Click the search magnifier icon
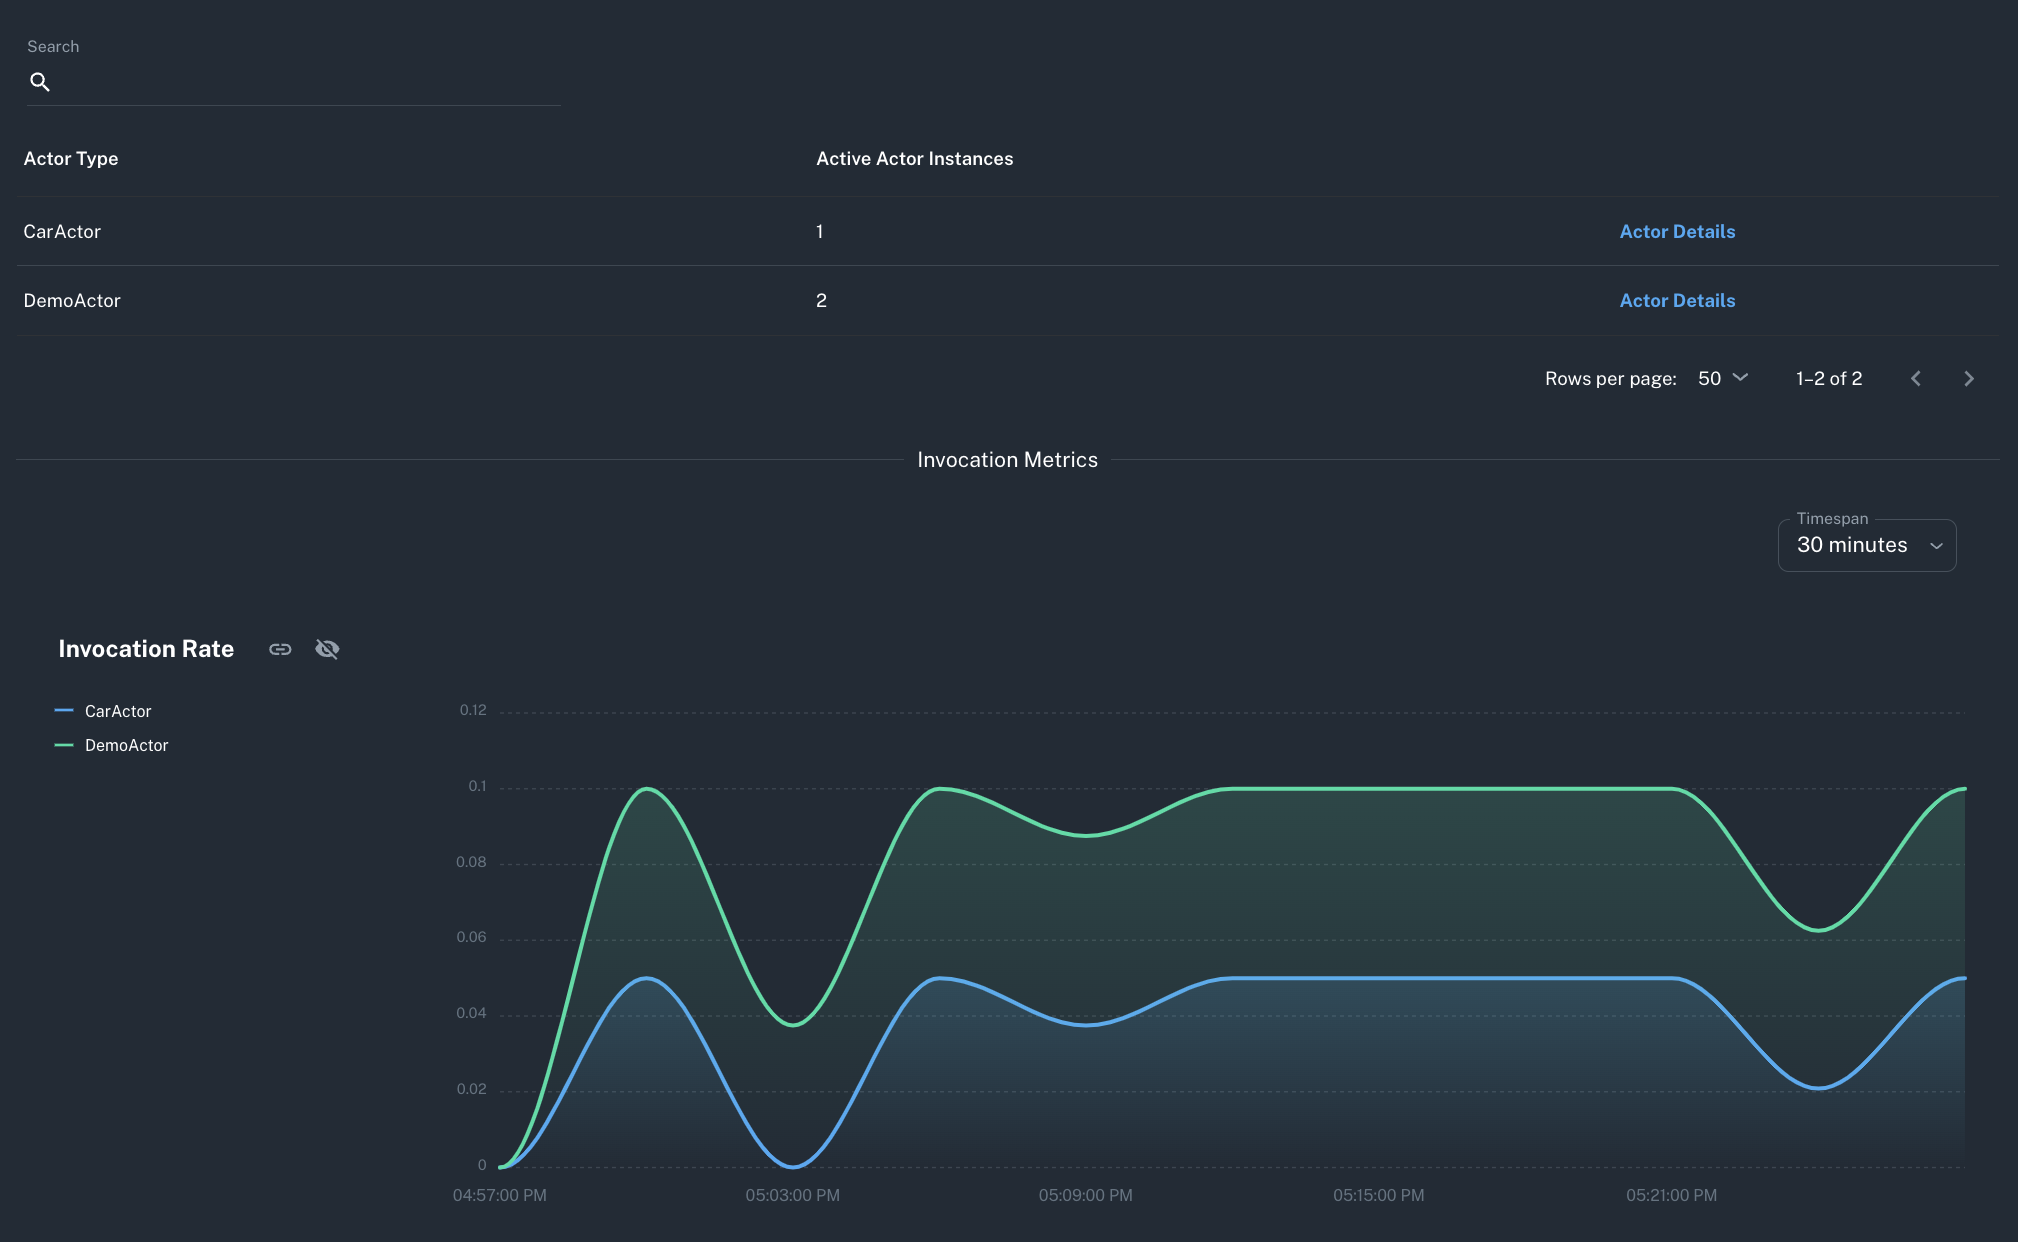Image resolution: width=2018 pixels, height=1242 pixels. point(40,82)
